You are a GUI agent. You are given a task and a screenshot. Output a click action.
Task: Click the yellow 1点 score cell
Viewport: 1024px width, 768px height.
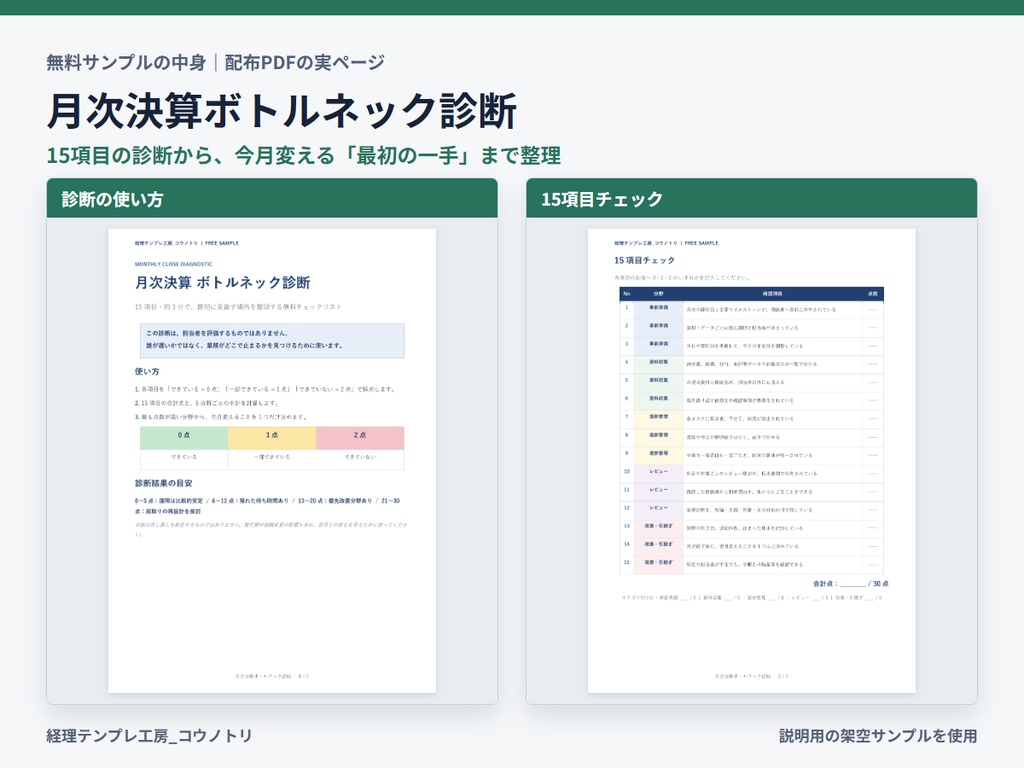272,438
